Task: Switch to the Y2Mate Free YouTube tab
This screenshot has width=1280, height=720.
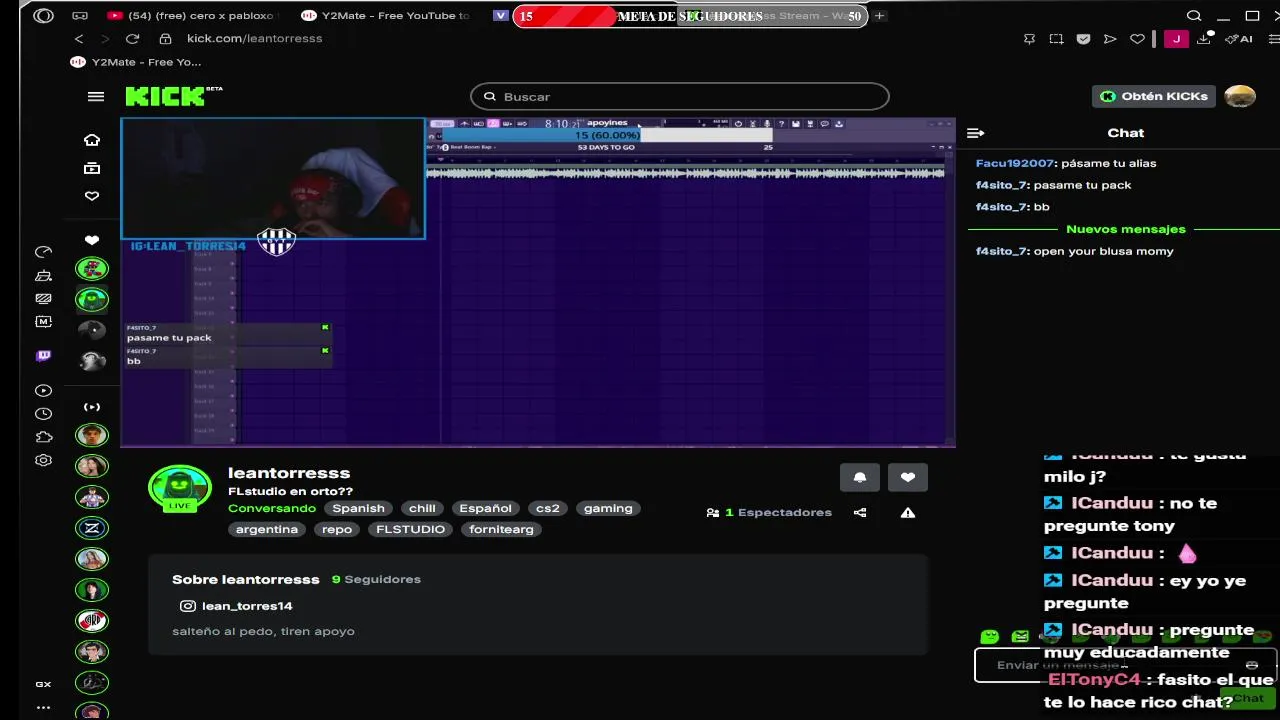Action: click(385, 16)
